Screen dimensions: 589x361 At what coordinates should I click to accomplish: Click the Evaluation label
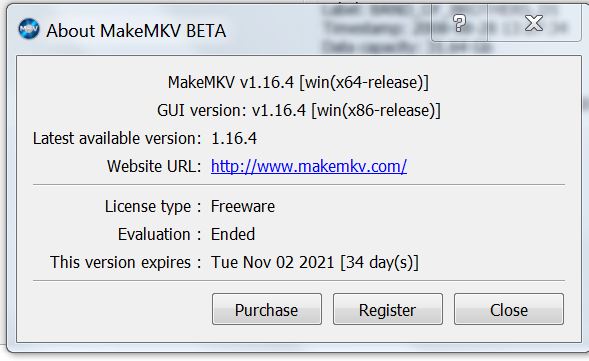tap(159, 234)
